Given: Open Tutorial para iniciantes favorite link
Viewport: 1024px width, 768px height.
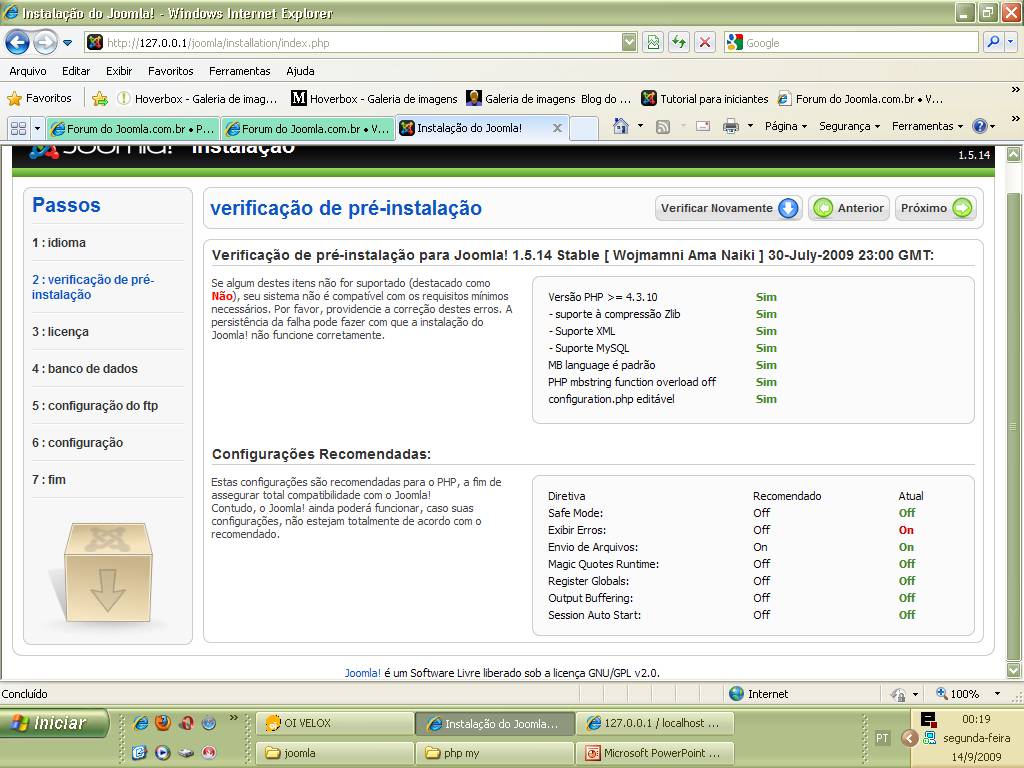Looking at the screenshot, I should click(x=705, y=99).
